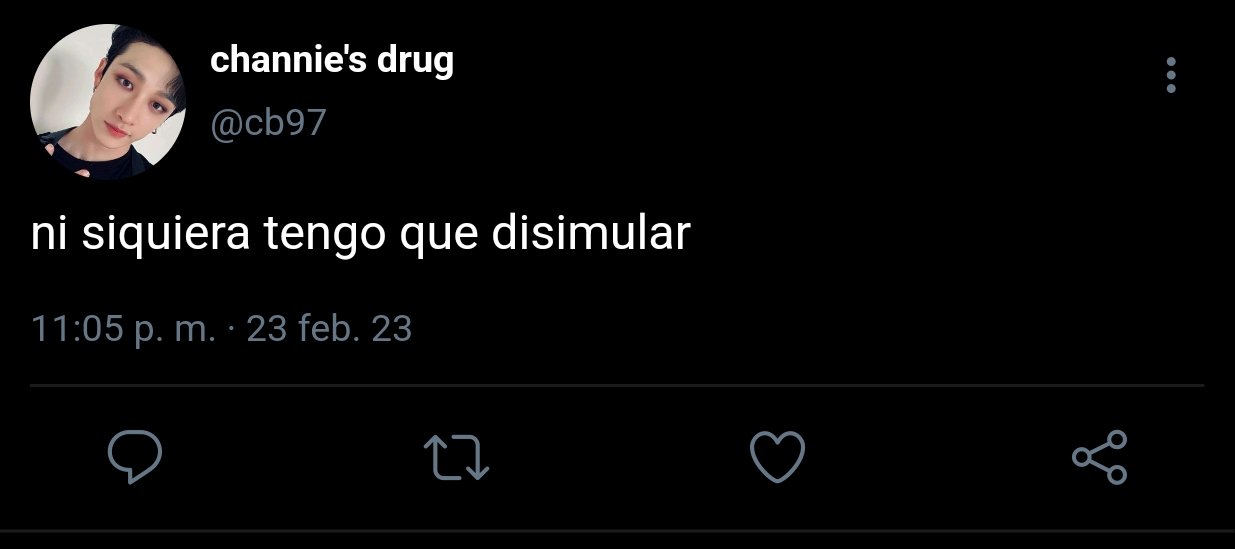This screenshot has width=1235, height=549.
Task: Like the tweet with the heart icon
Action: pyautogui.click(x=777, y=458)
